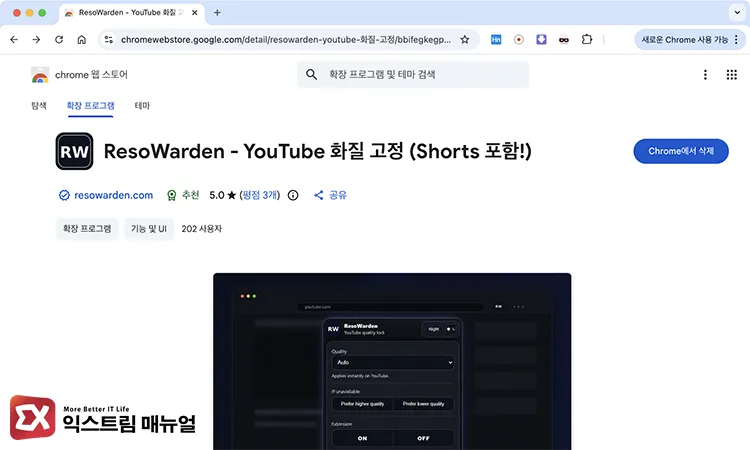
Task: Go back to the previous page
Action: point(14,40)
